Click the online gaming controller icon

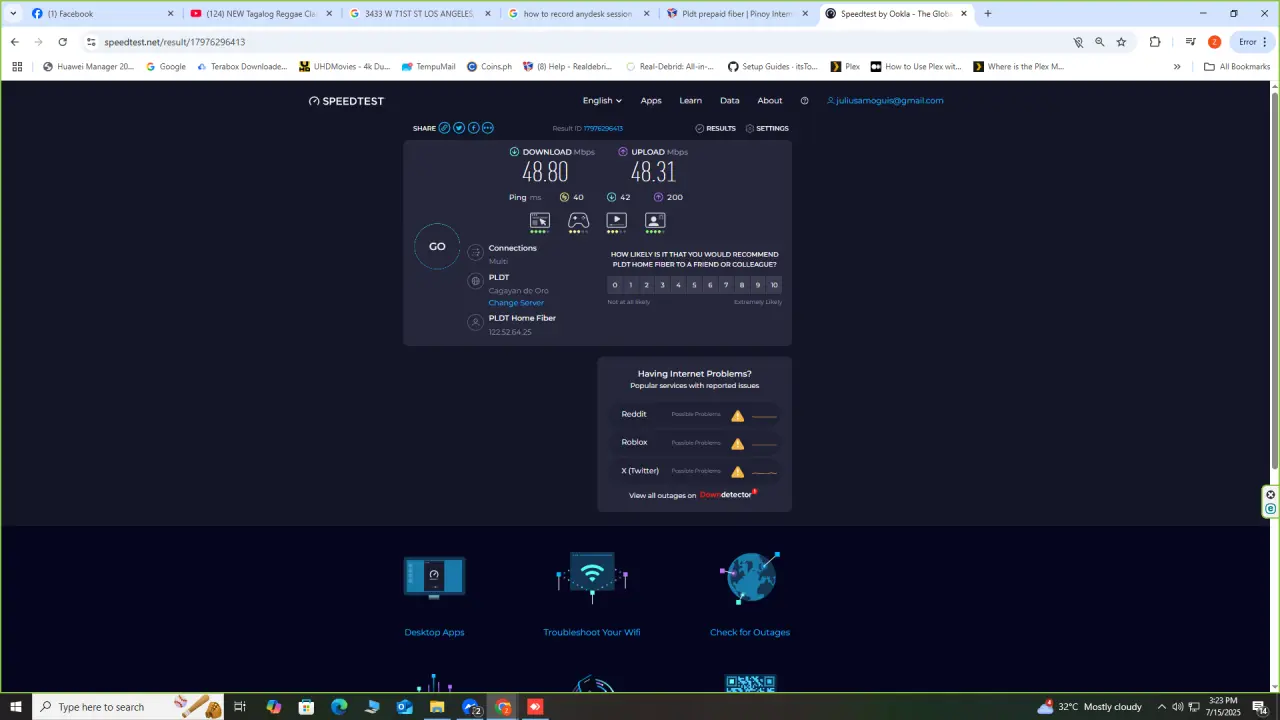click(x=578, y=221)
